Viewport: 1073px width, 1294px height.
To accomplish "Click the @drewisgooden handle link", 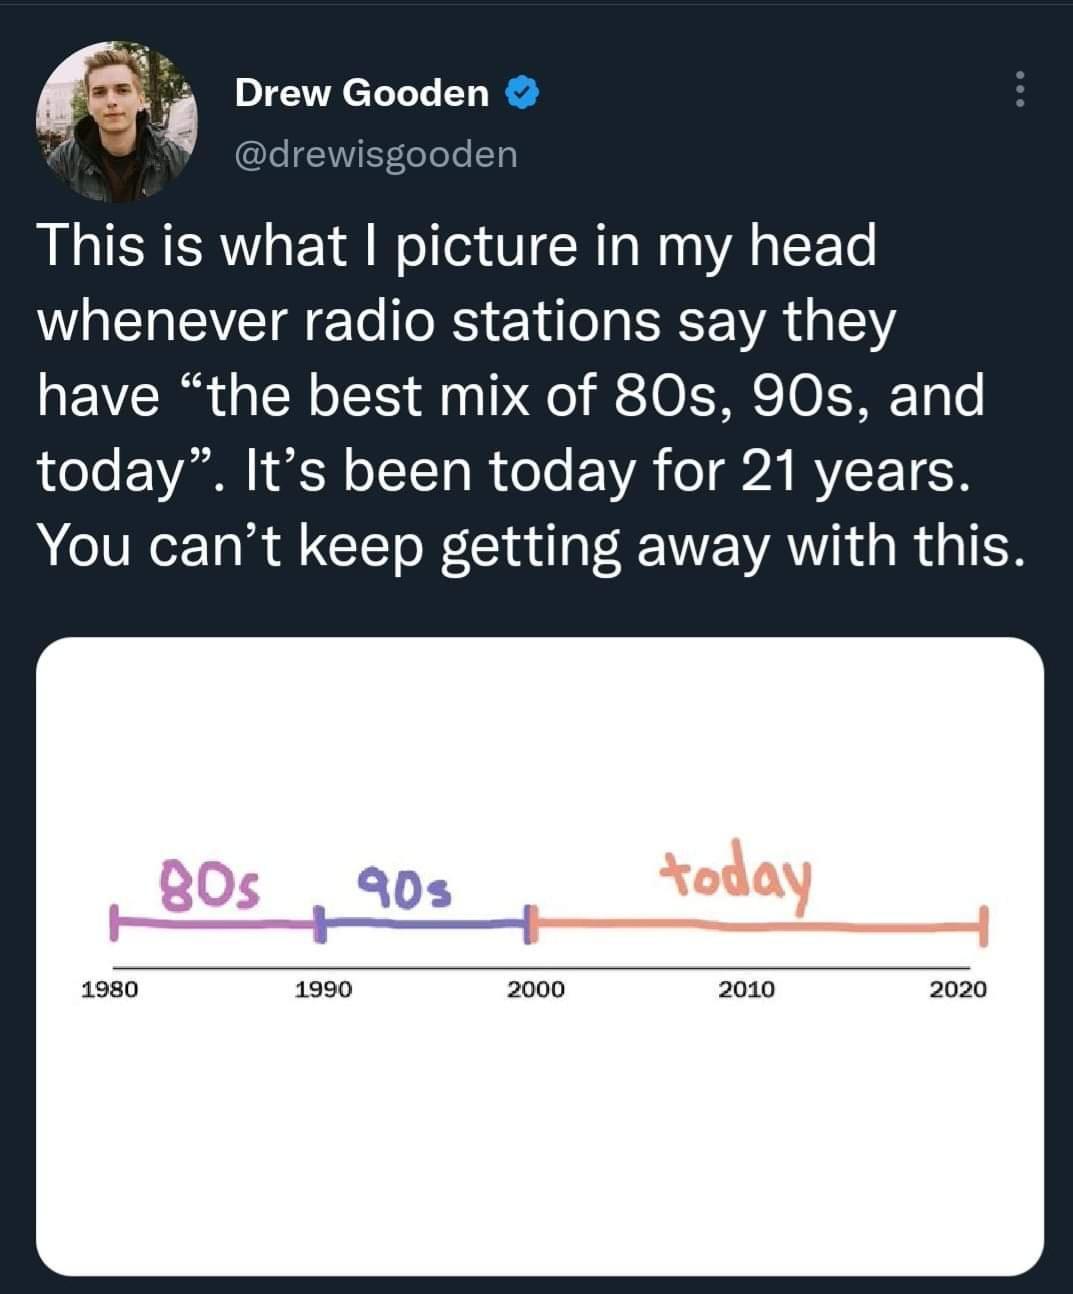I will click(x=375, y=153).
